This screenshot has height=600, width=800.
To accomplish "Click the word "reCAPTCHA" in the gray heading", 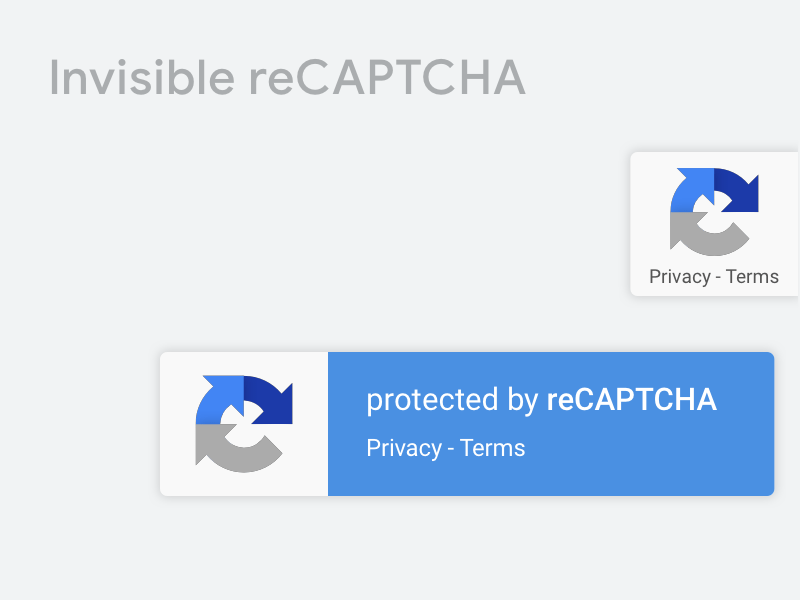I will point(387,78).
